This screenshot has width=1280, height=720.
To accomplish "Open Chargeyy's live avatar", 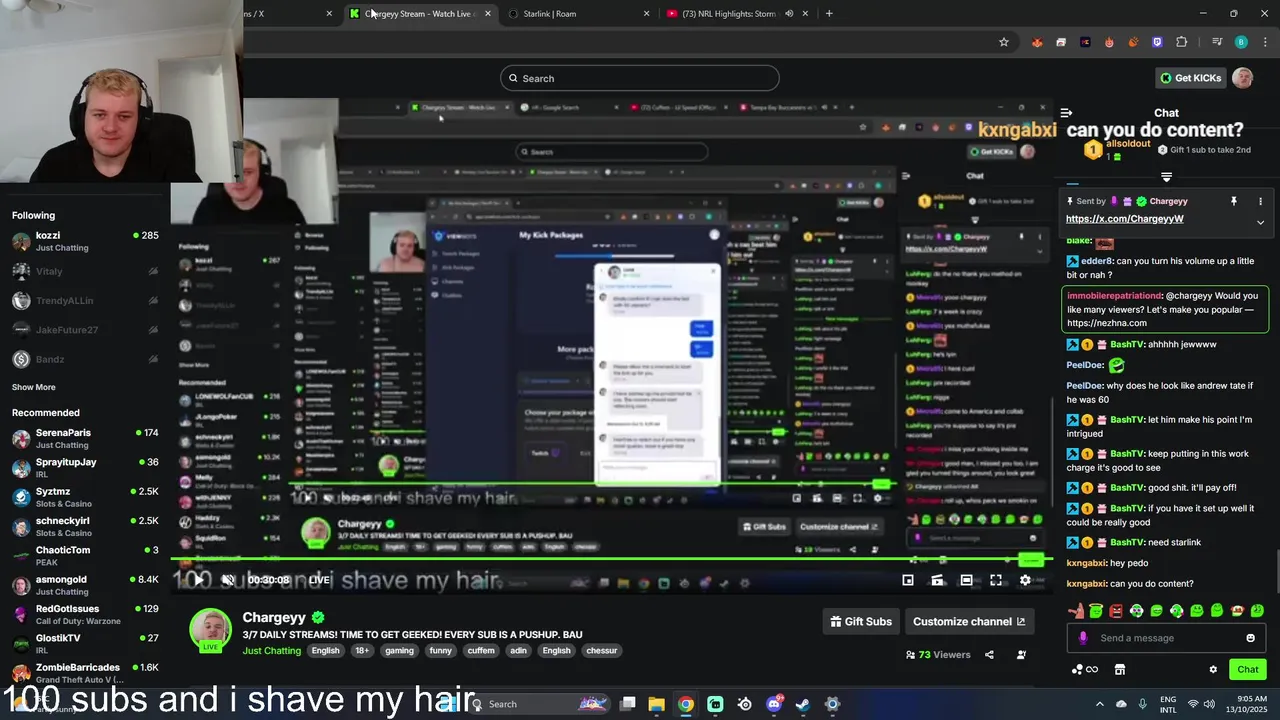I will pyautogui.click(x=210, y=630).
